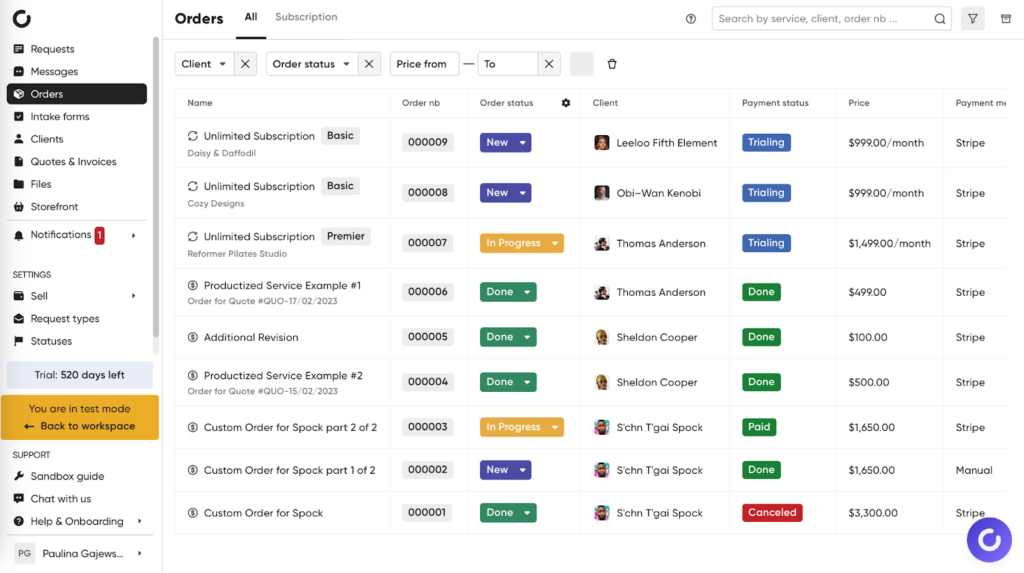Click Trialing badge for order 000007
1024x573 pixels.
point(766,243)
